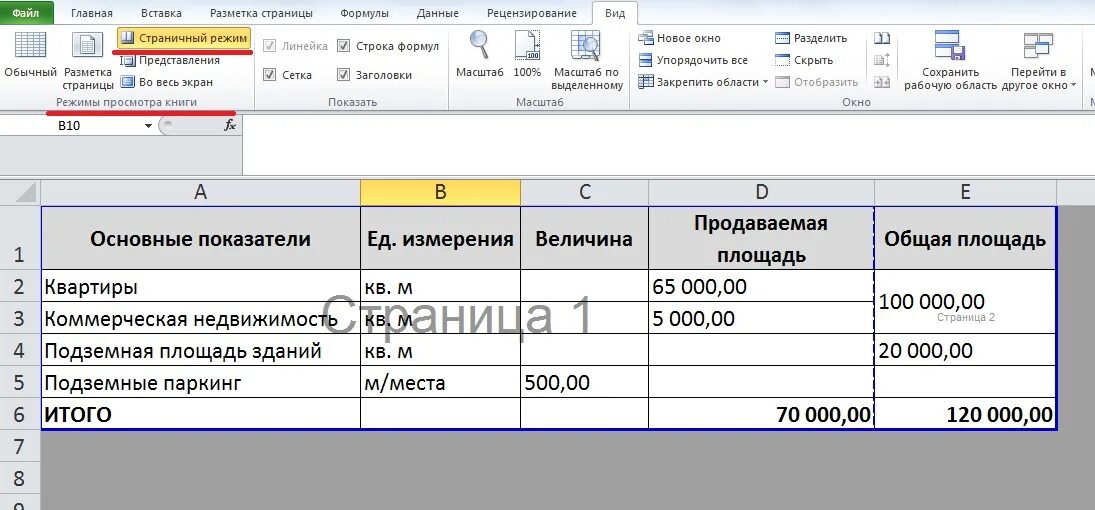1095x510 pixels.
Task: Select row 1 header
Action: (20, 238)
